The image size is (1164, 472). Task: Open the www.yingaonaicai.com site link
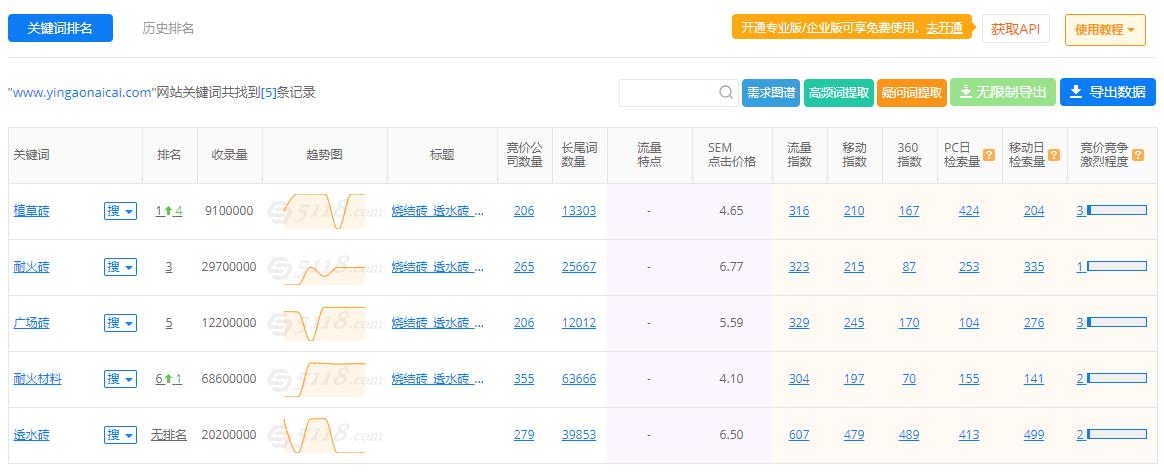point(82,93)
